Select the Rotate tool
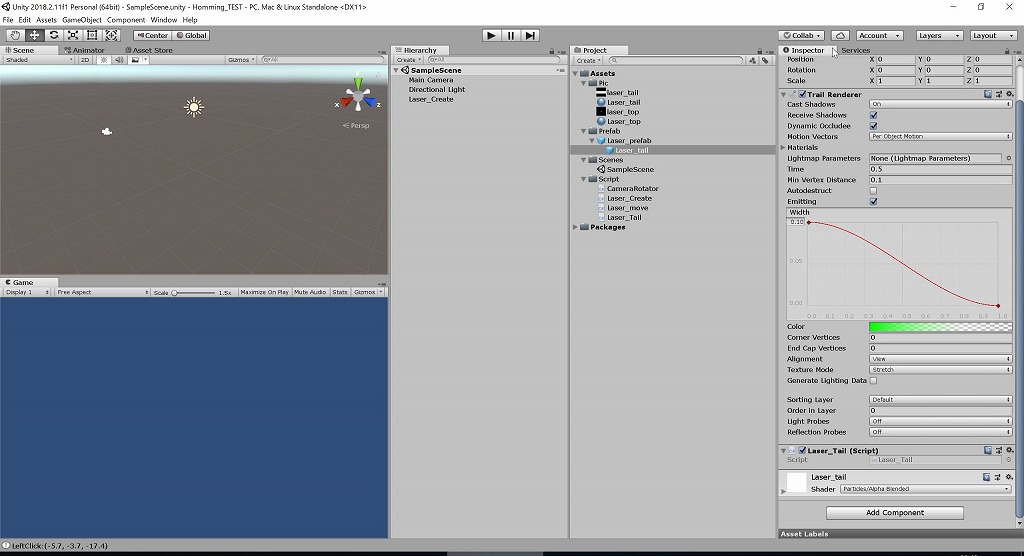 tap(54, 35)
